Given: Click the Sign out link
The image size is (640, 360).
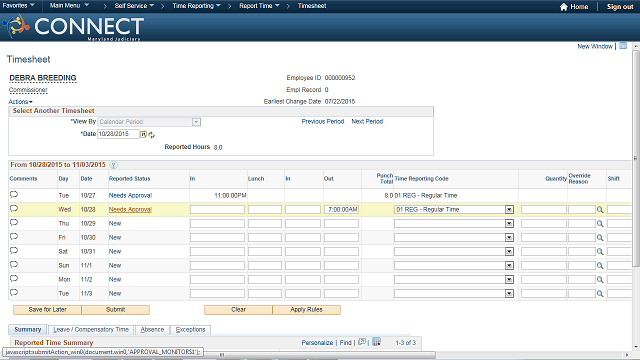Looking at the screenshot, I should tap(620, 7).
